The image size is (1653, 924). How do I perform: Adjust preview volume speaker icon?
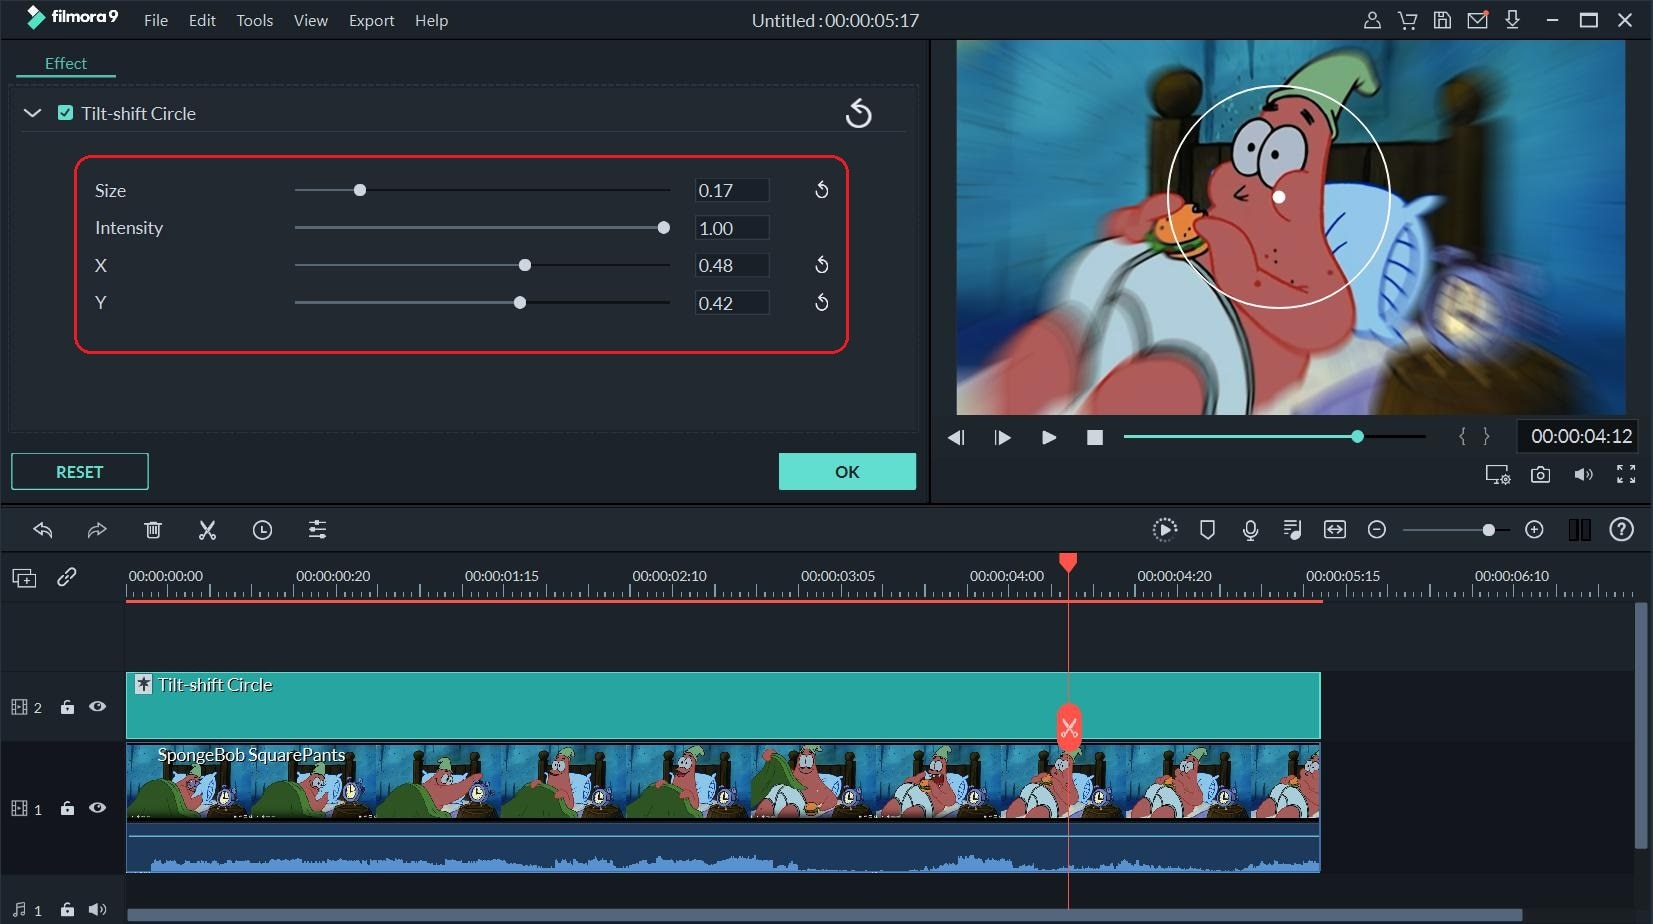click(1583, 475)
